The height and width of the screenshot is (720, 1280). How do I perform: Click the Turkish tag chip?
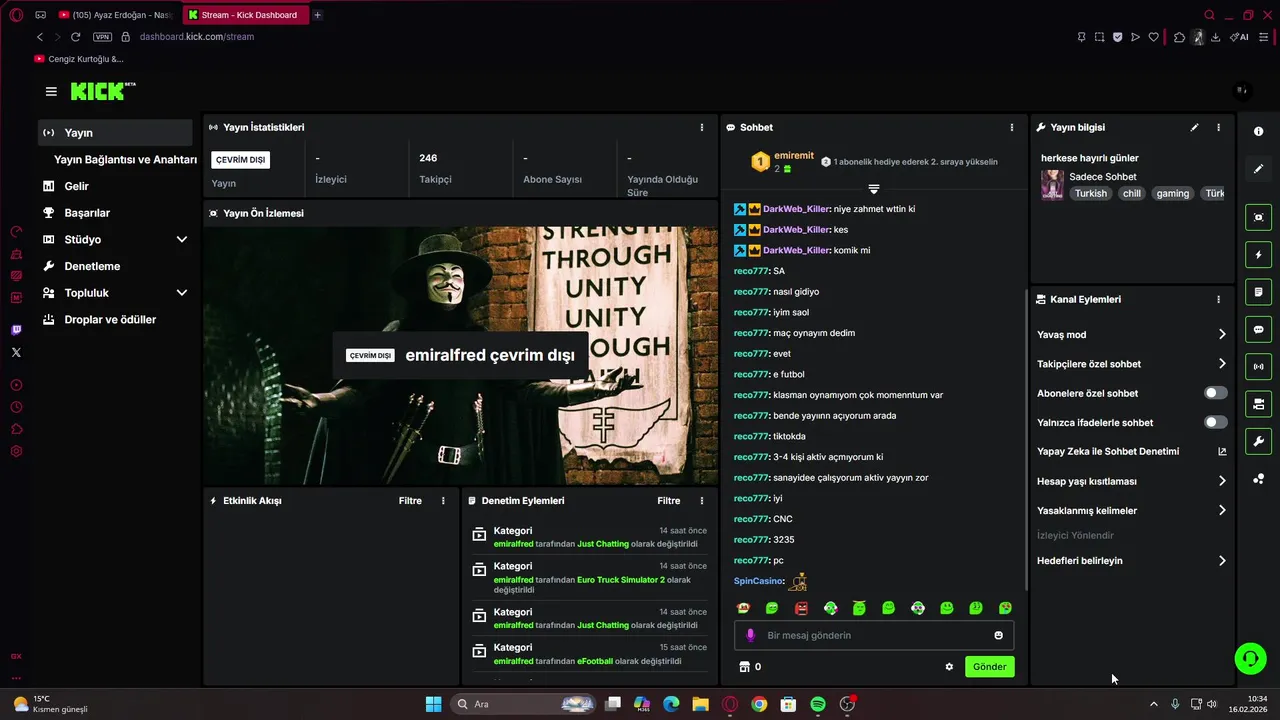pyautogui.click(x=1091, y=193)
